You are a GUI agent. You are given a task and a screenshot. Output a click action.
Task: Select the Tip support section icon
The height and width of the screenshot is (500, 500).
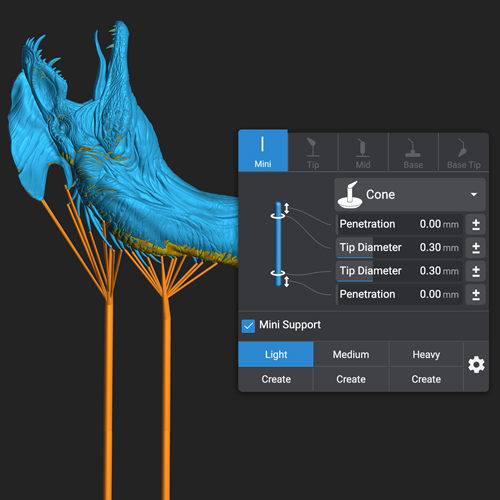click(x=313, y=147)
